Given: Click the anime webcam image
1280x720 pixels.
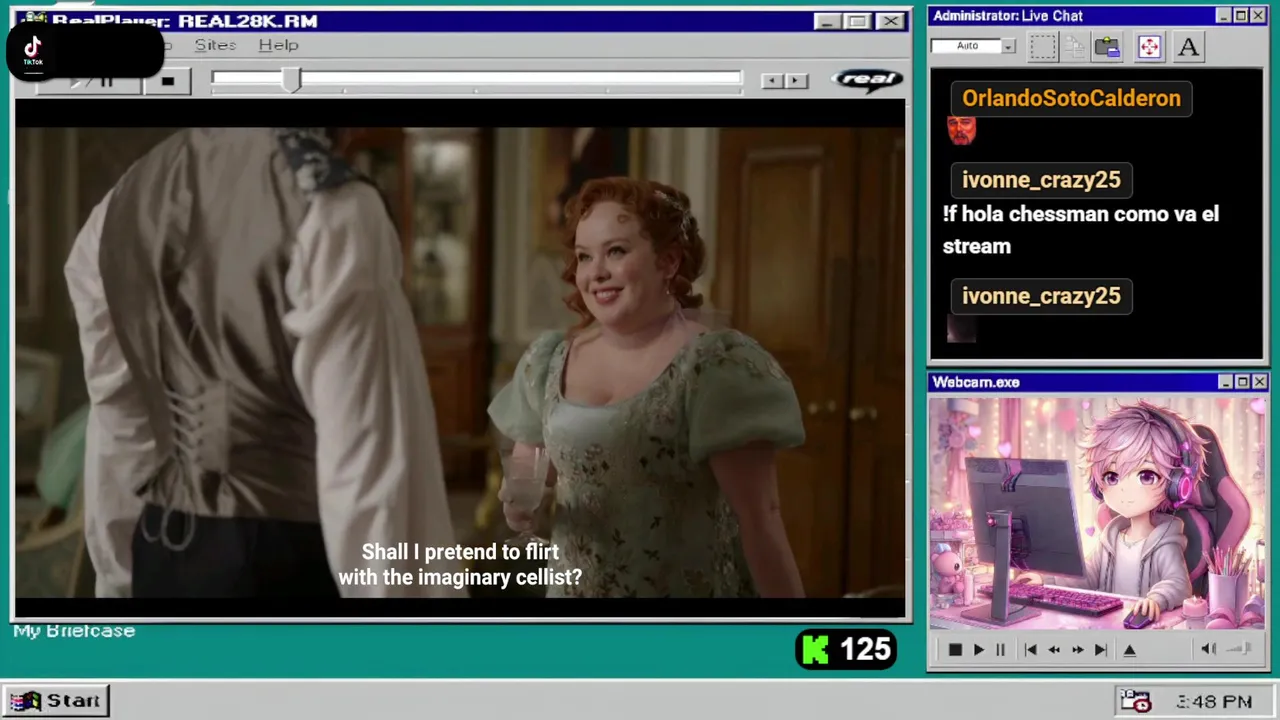Looking at the screenshot, I should (1097, 514).
